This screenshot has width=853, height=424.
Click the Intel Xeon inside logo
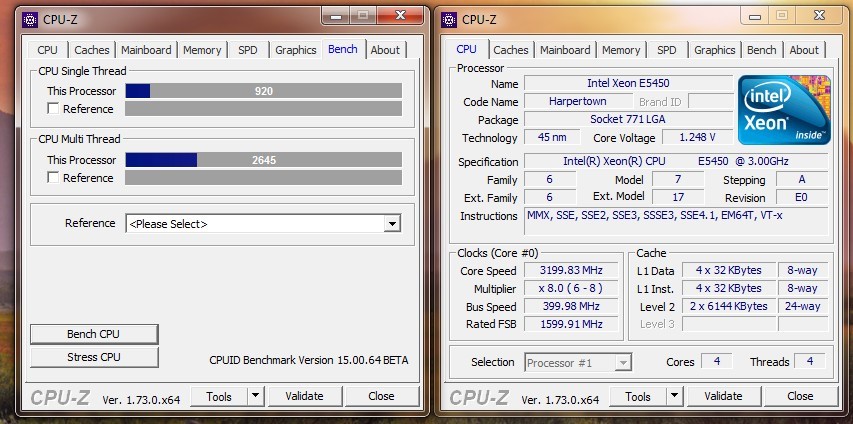[x=783, y=110]
